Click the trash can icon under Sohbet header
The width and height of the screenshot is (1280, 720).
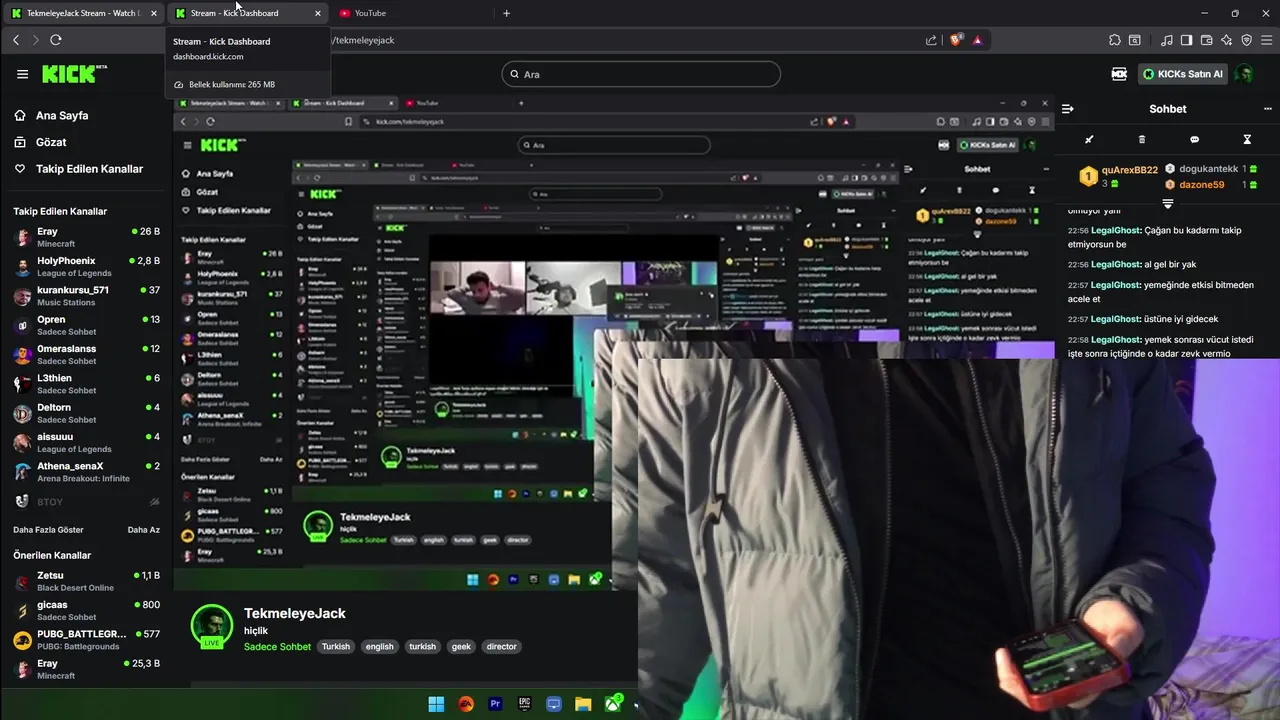coord(1142,139)
